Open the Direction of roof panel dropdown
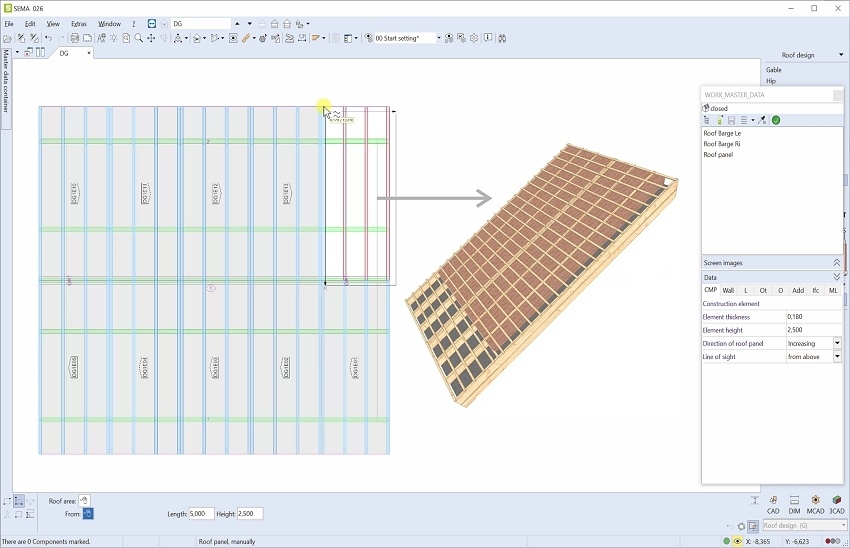Image resolution: width=850 pixels, height=548 pixels. (837, 343)
